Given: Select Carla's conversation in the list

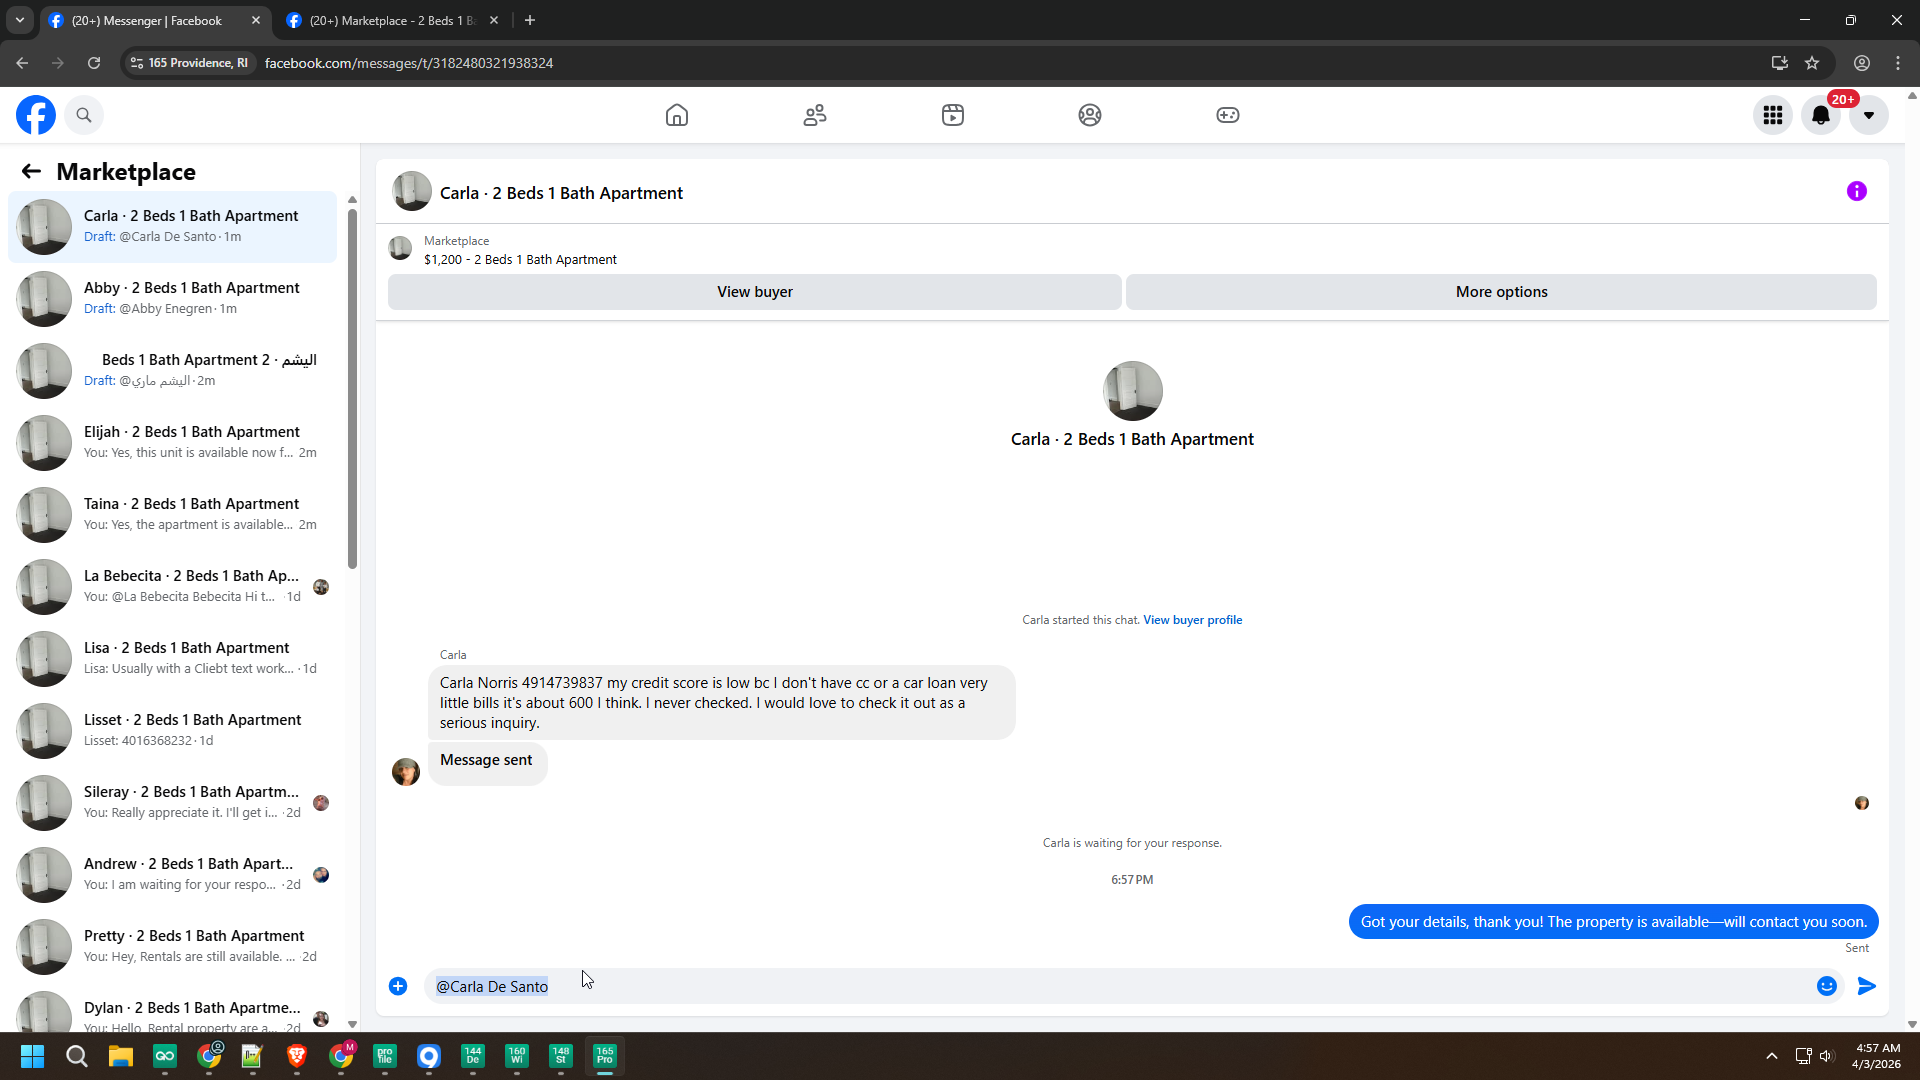Looking at the screenshot, I should click(173, 227).
